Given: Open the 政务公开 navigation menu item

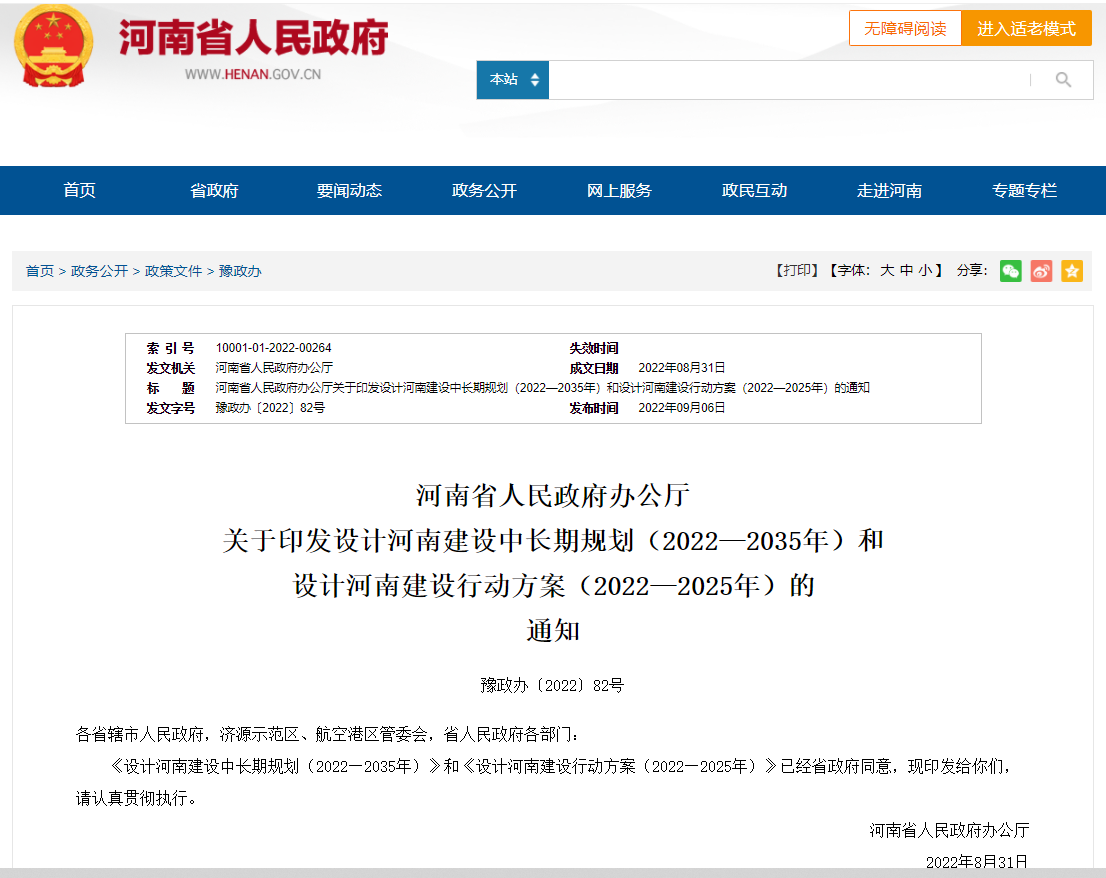Looking at the screenshot, I should point(484,190).
